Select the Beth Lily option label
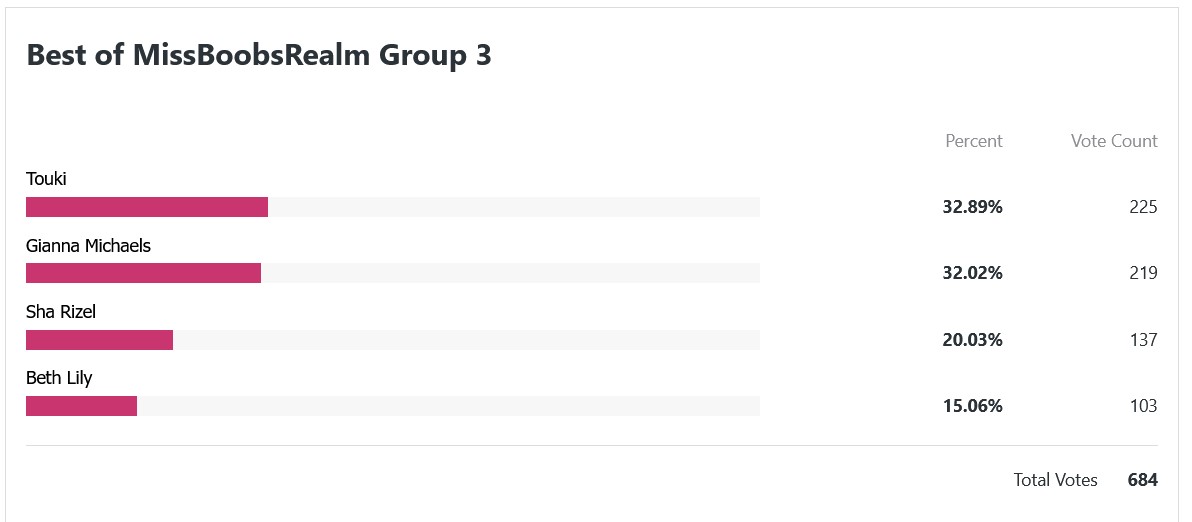The width and height of the screenshot is (1192, 522). point(59,378)
